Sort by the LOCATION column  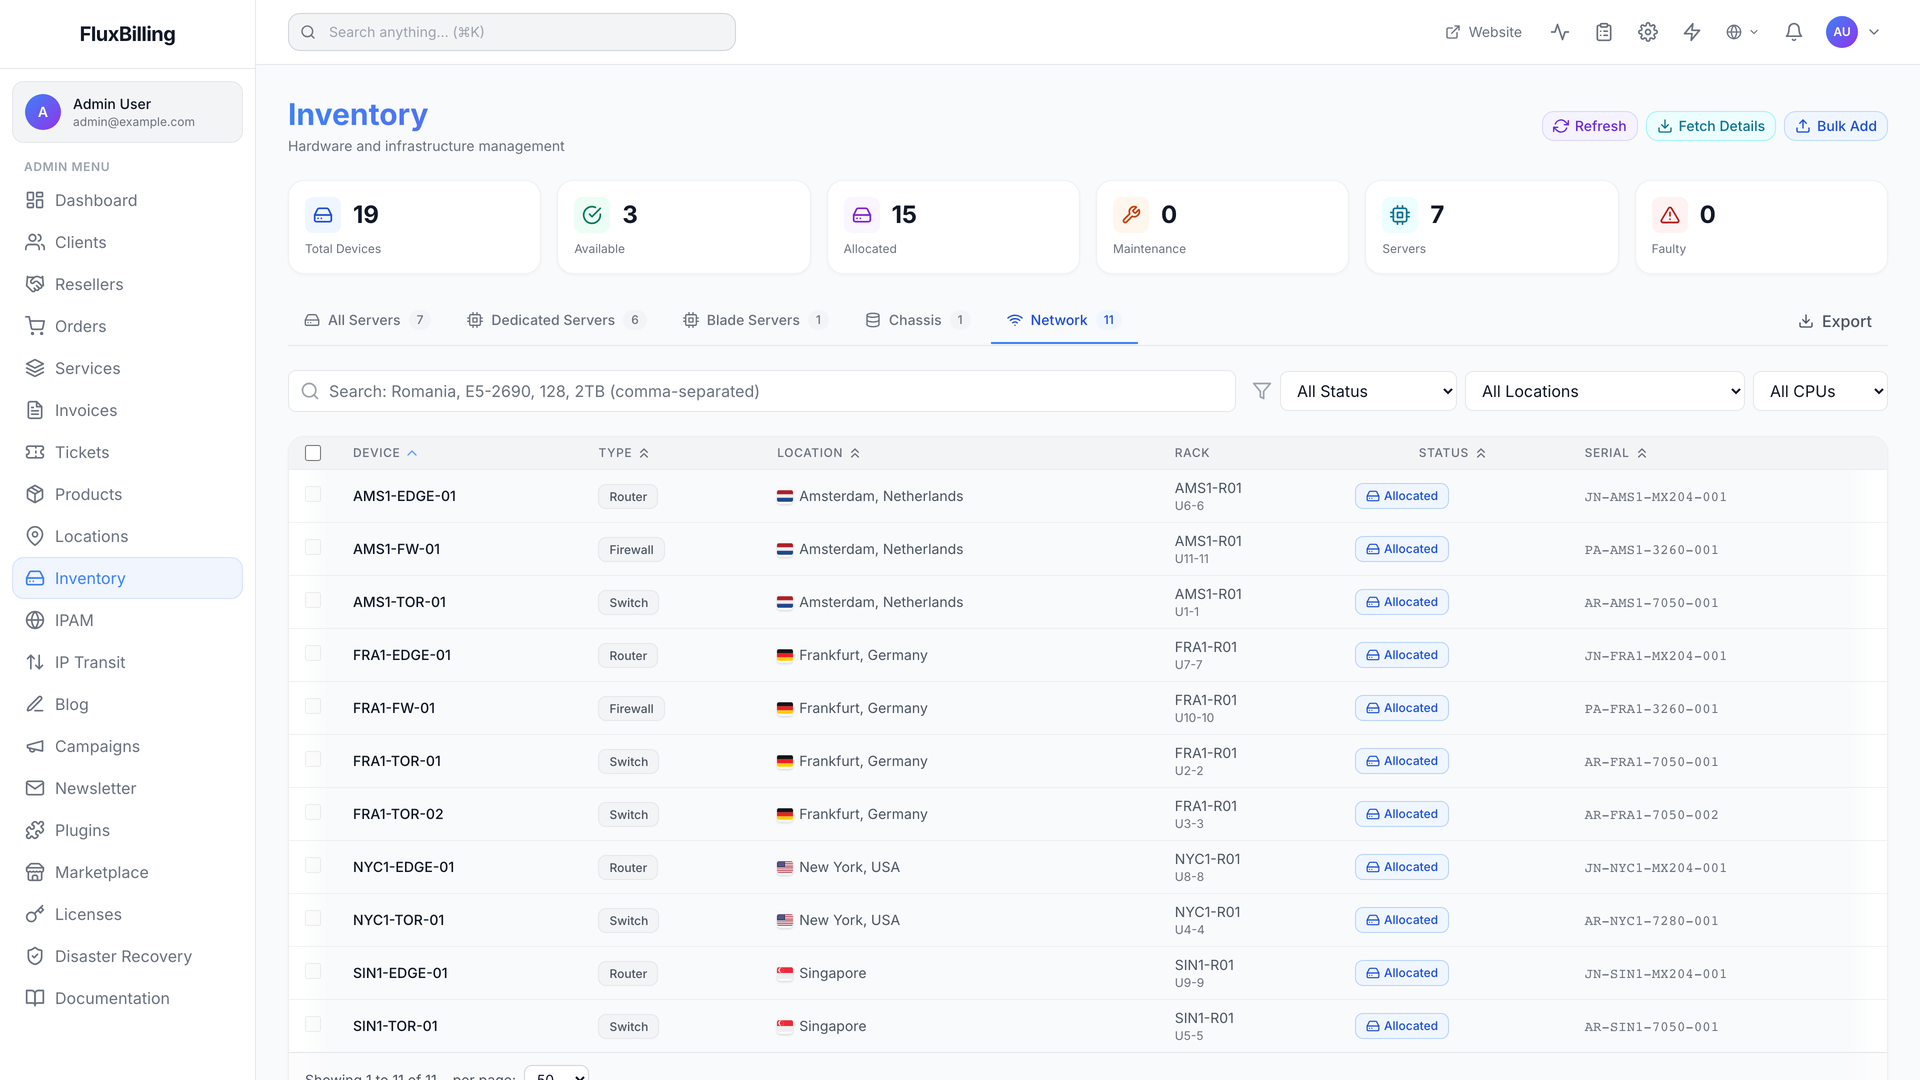click(818, 453)
